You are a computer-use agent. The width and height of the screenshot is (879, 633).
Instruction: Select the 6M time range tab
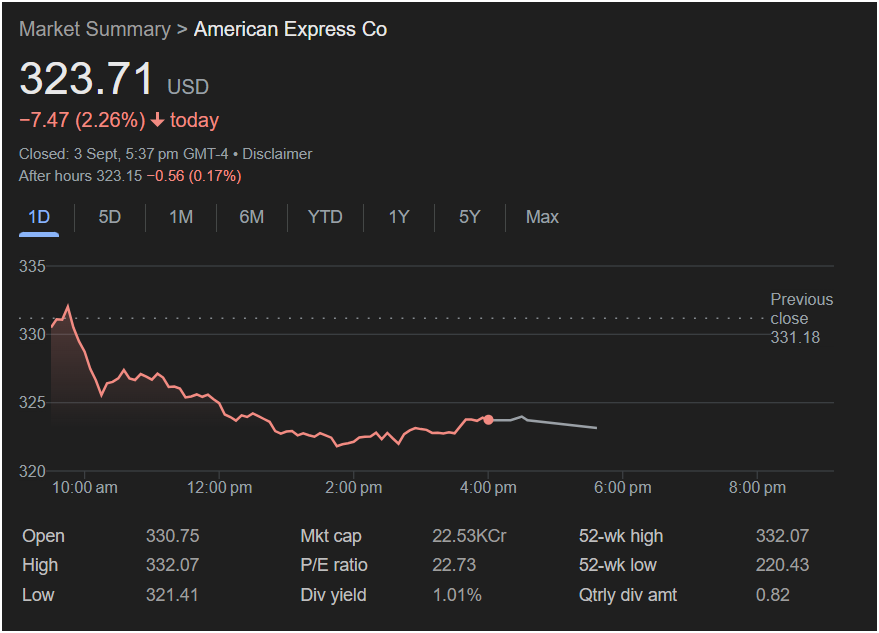(x=252, y=217)
